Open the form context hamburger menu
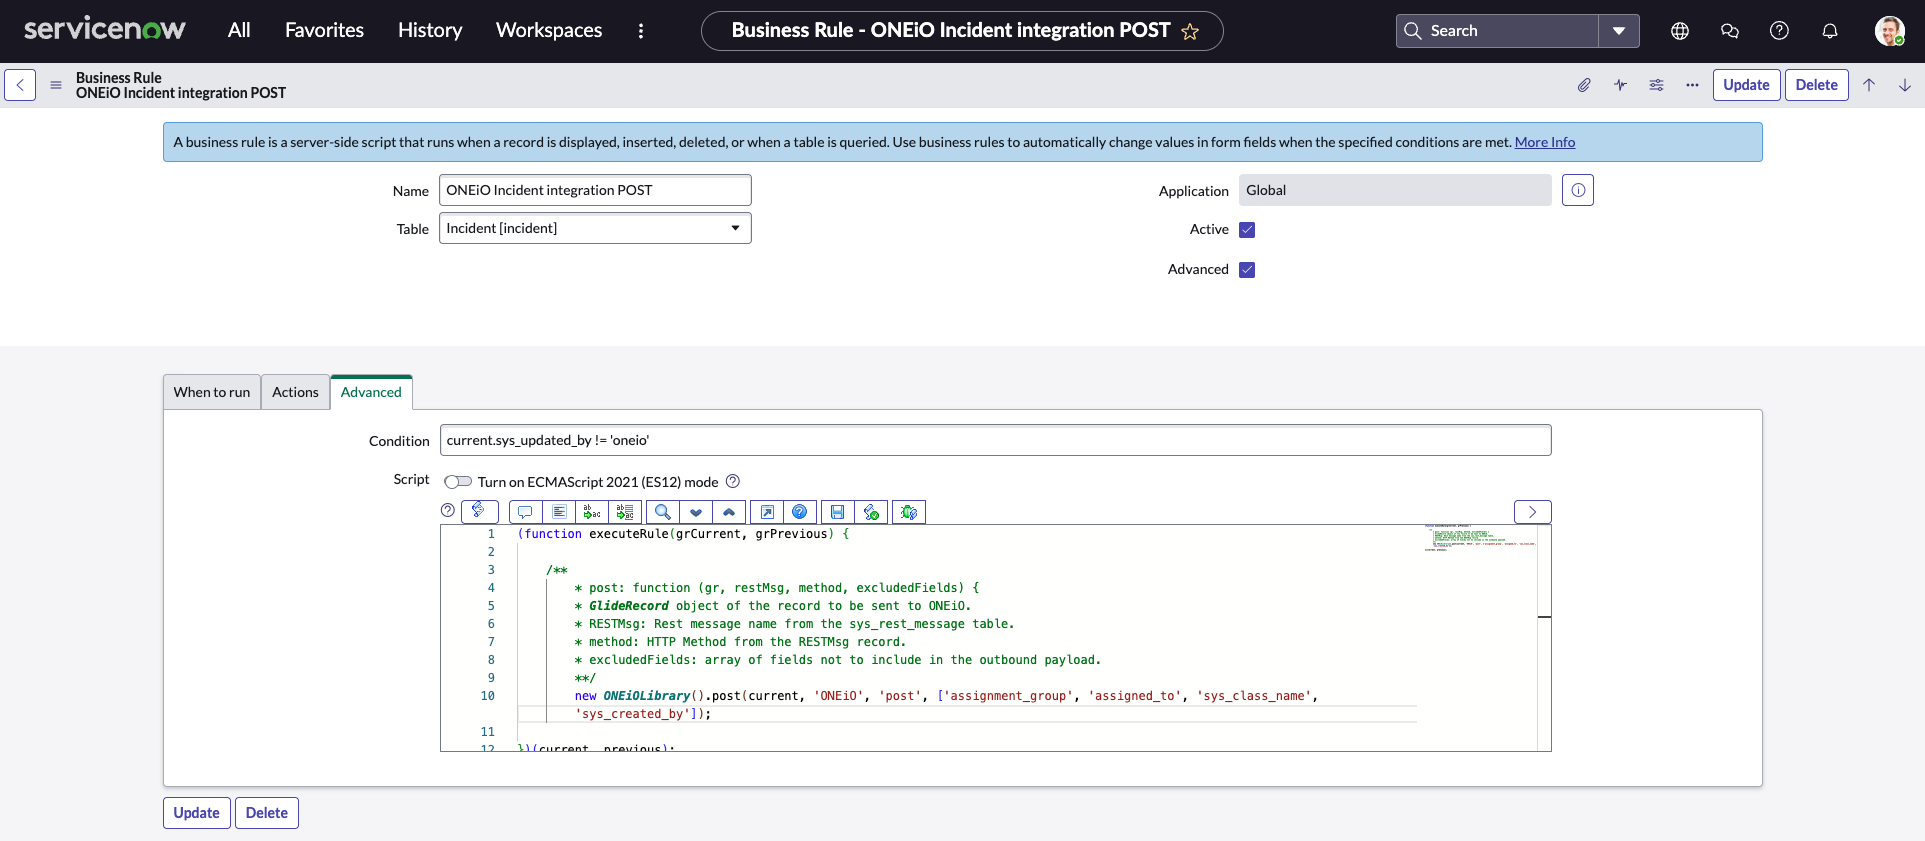The image size is (1925, 841). click(x=56, y=85)
